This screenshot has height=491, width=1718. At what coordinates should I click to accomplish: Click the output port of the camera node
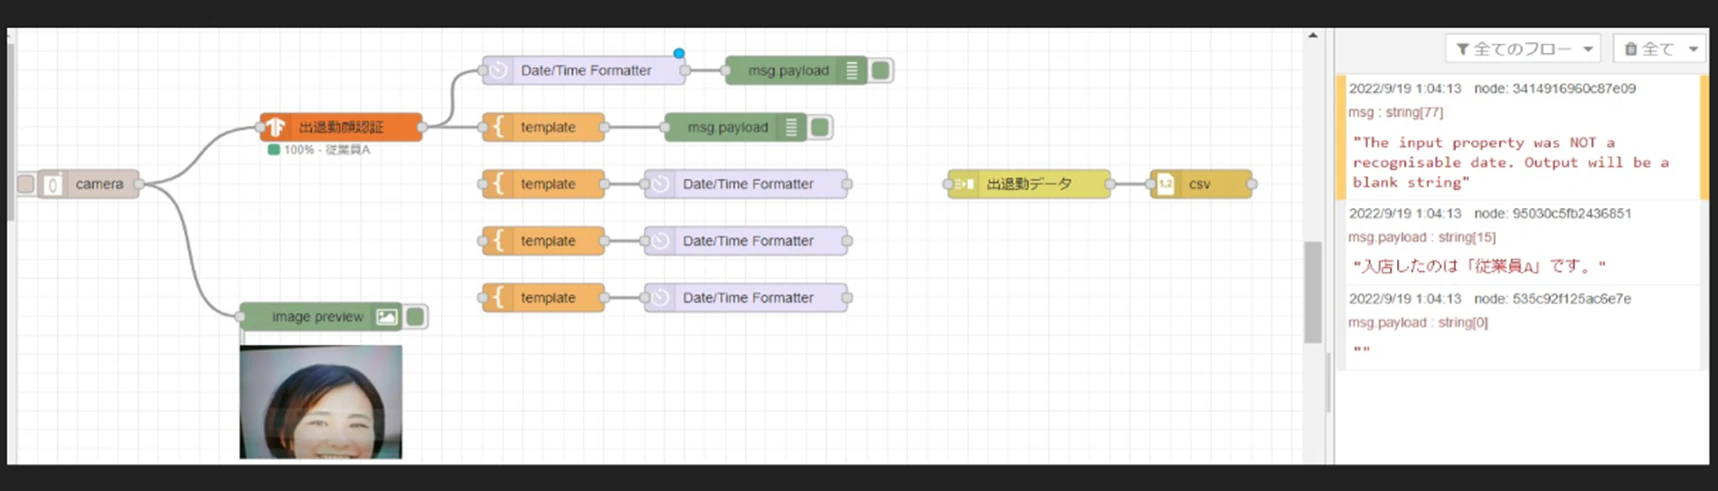(139, 184)
